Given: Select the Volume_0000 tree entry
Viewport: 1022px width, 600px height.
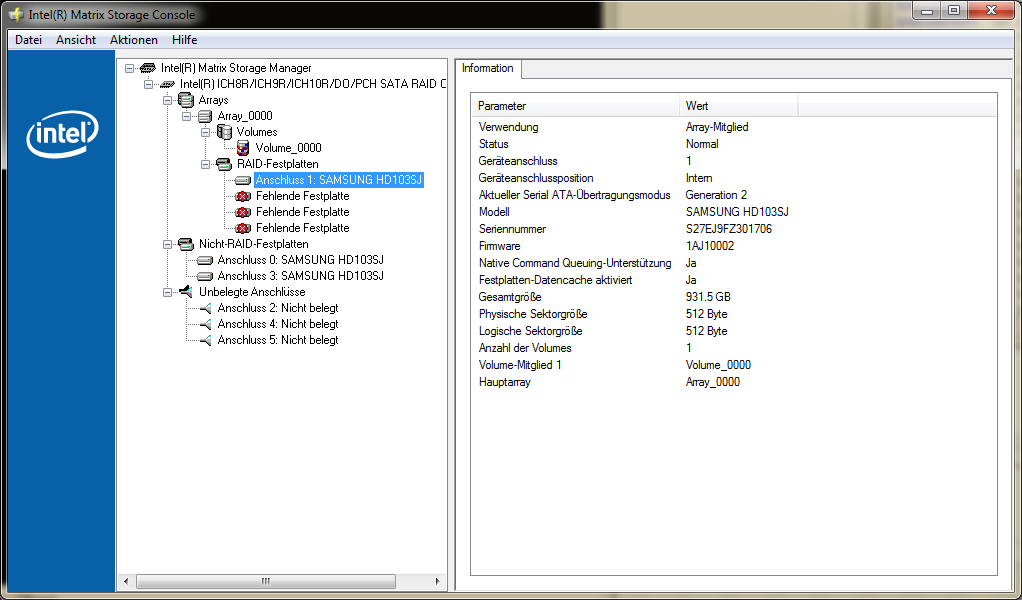Looking at the screenshot, I should (x=288, y=148).
